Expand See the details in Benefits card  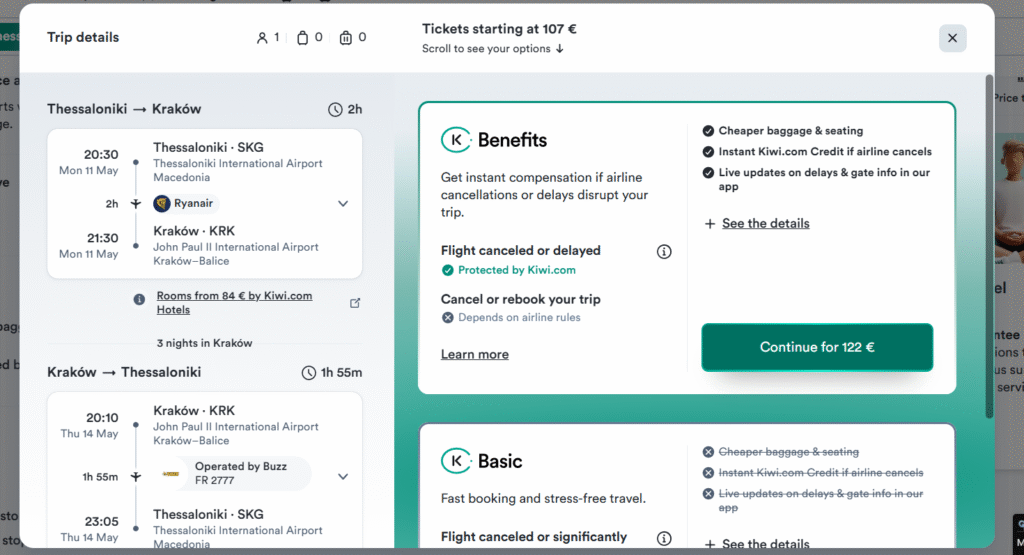[756, 223]
